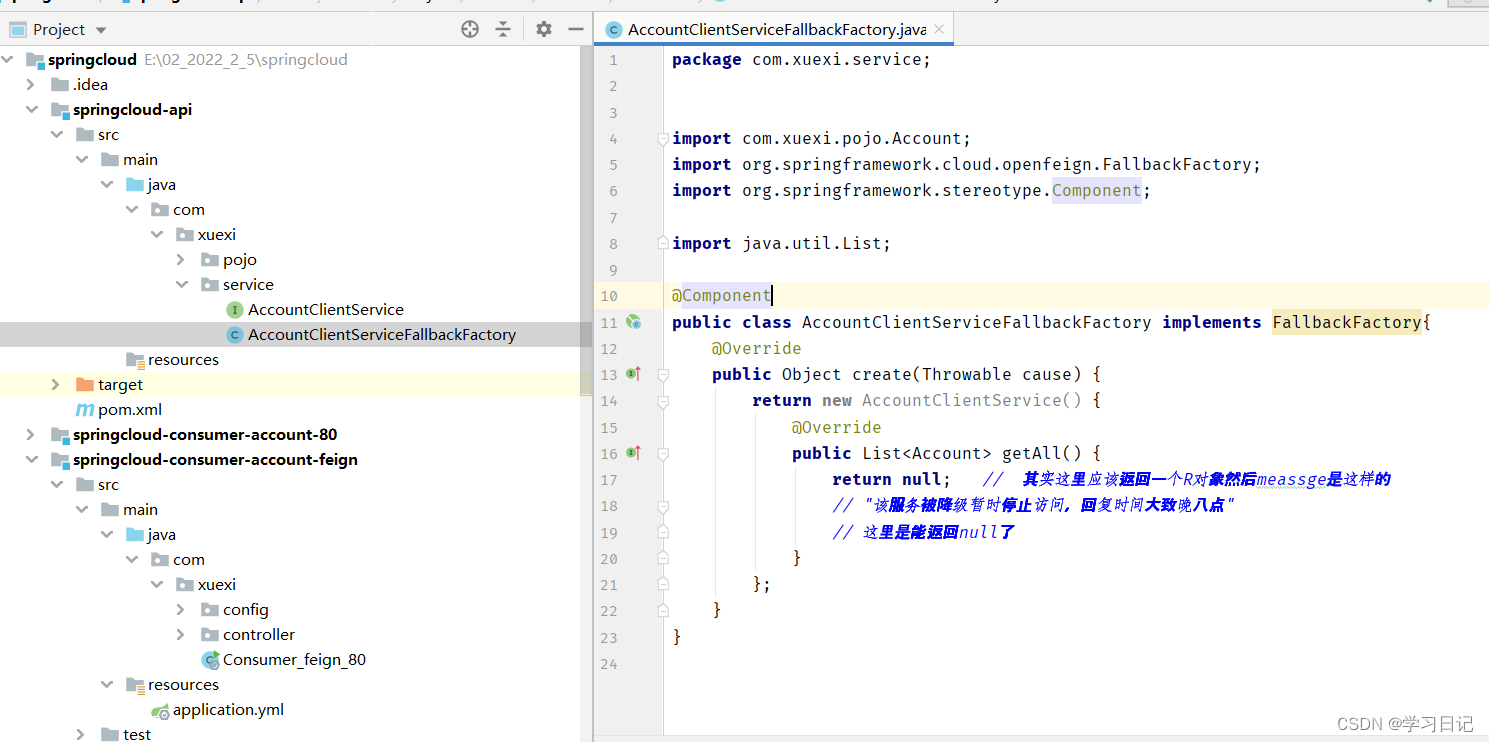Select springcloud-consumer-account-80 module row
Image resolution: width=1489 pixels, height=742 pixels.
(290, 435)
